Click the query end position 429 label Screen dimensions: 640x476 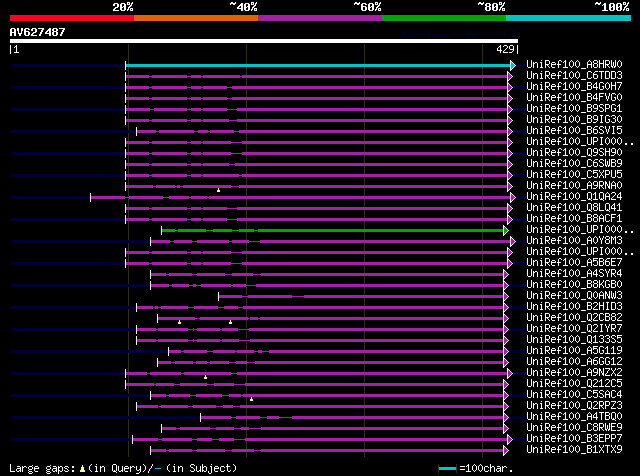coord(505,49)
